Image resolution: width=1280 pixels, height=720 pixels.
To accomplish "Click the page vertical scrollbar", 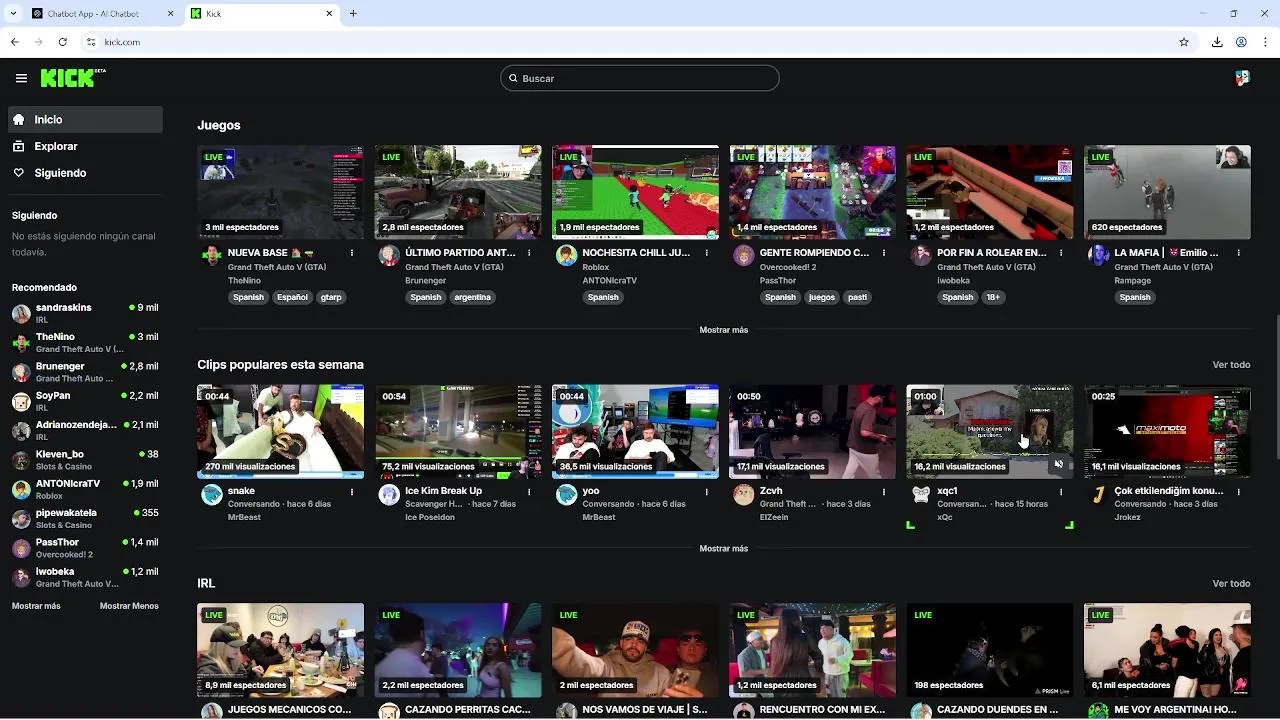I will (1276, 388).
